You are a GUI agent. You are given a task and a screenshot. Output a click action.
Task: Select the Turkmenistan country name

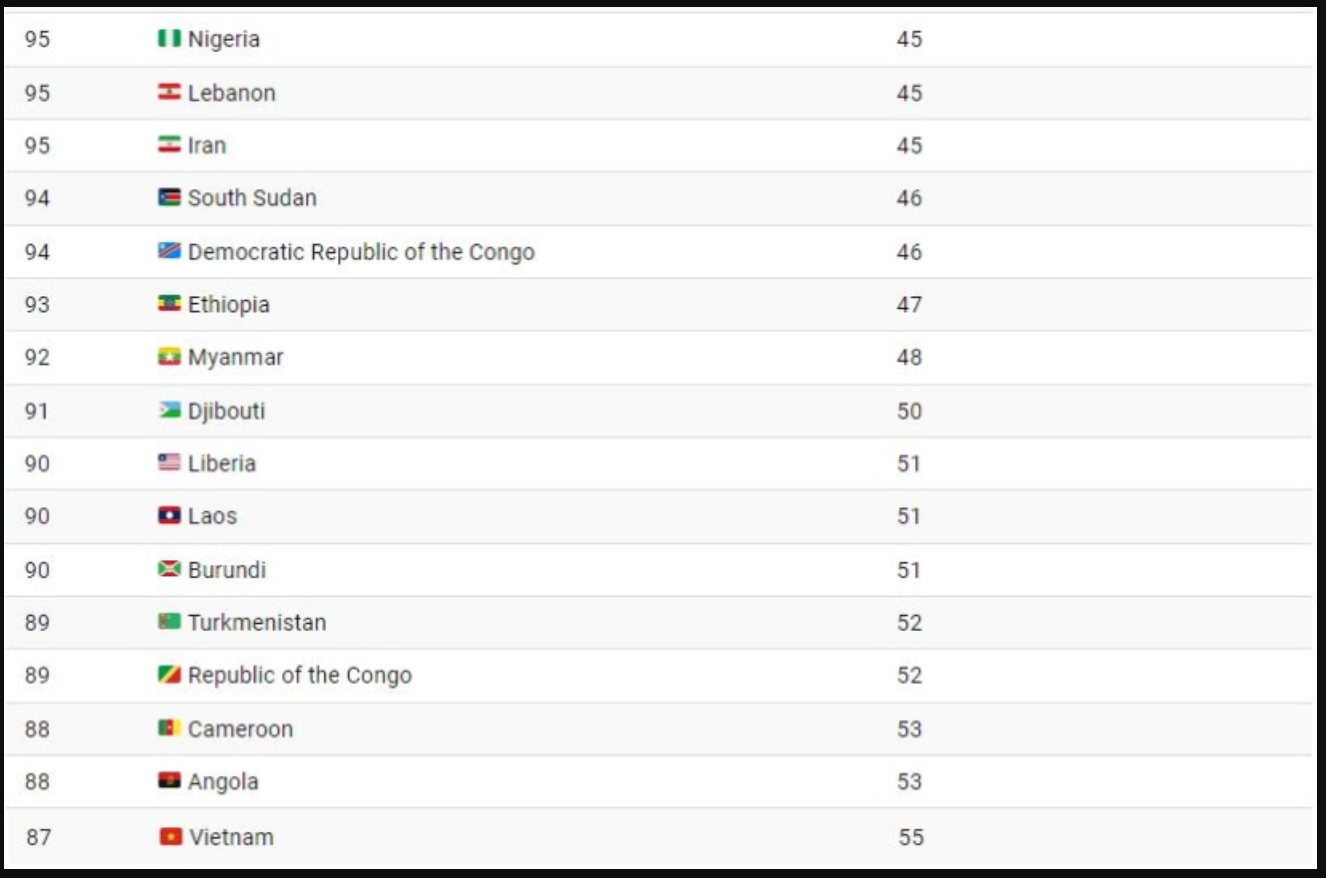click(x=257, y=623)
